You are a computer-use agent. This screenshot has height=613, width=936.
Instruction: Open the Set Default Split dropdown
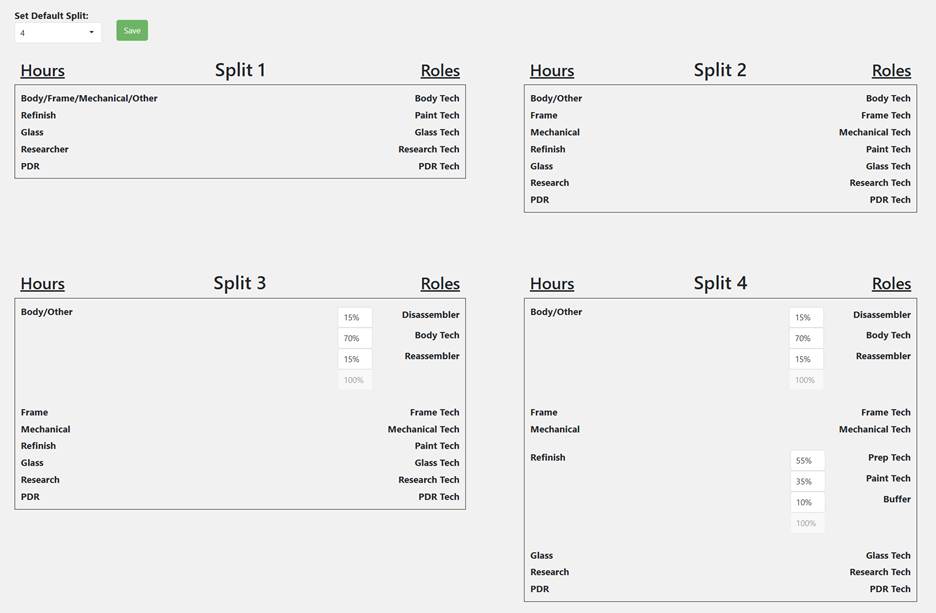(x=58, y=33)
